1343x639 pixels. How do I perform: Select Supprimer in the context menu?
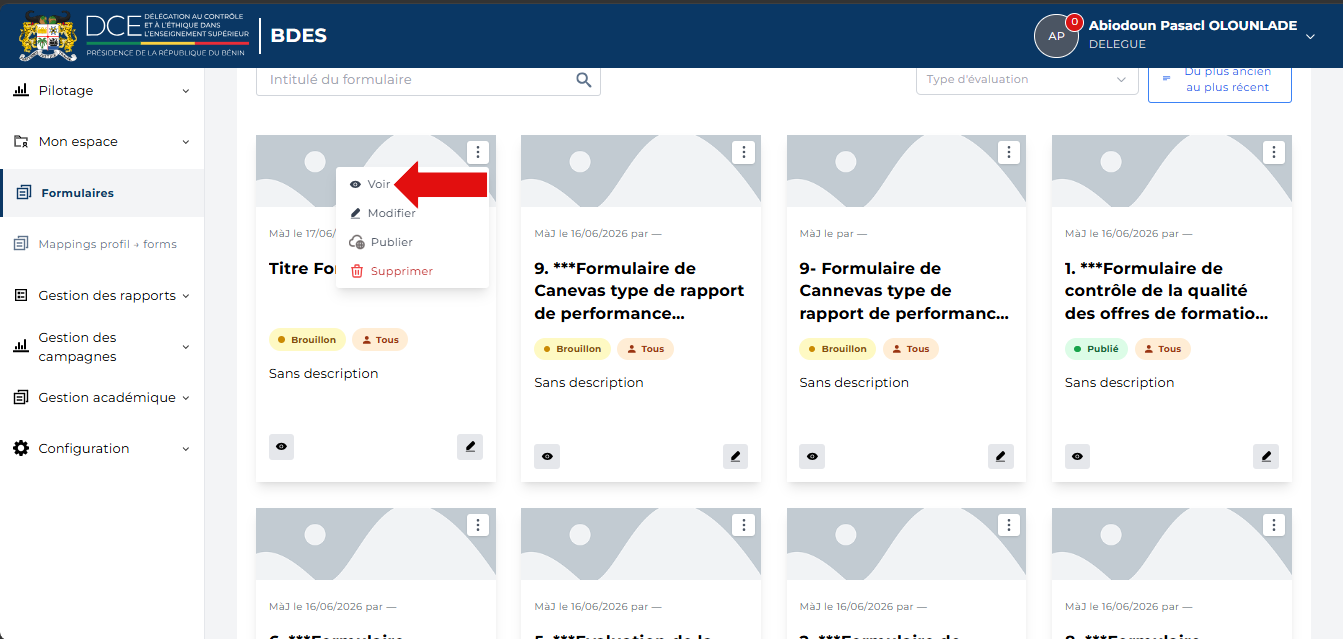coord(412,271)
